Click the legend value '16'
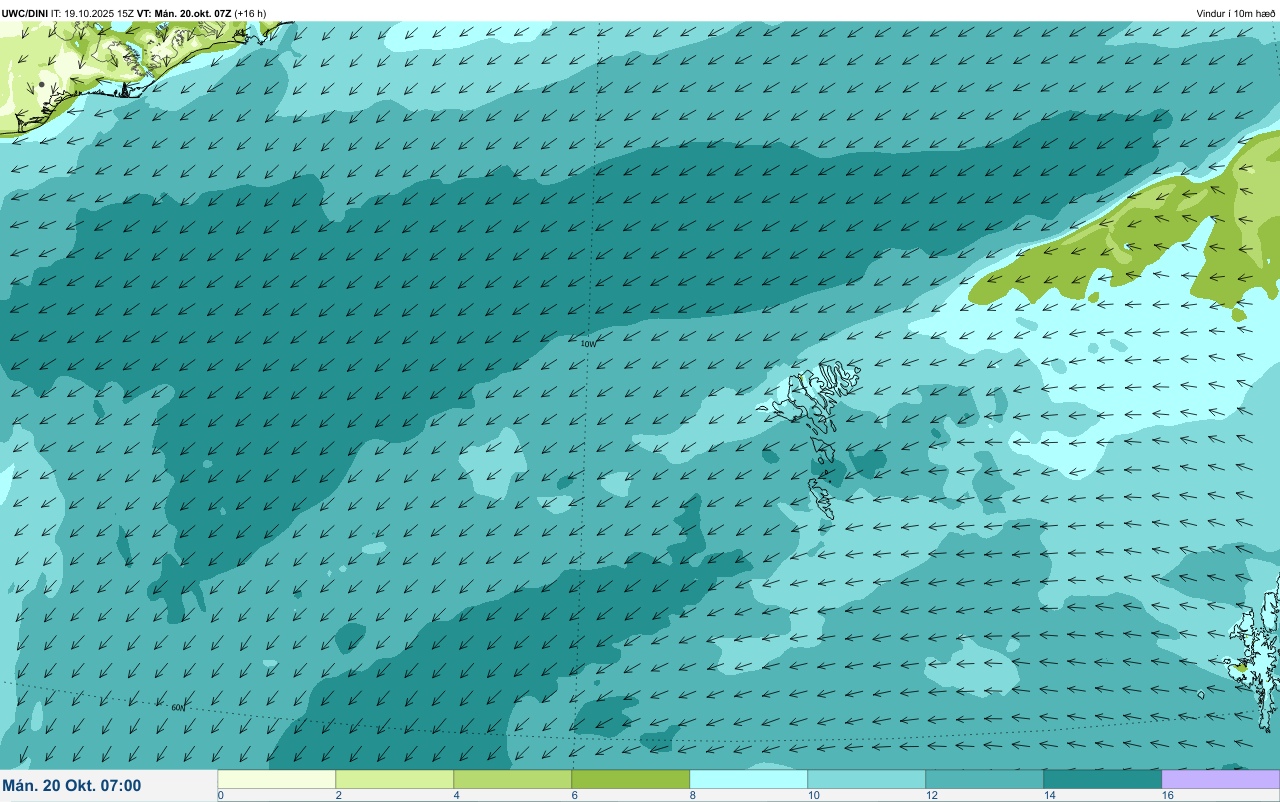This screenshot has width=1280, height=802. pos(1168,795)
